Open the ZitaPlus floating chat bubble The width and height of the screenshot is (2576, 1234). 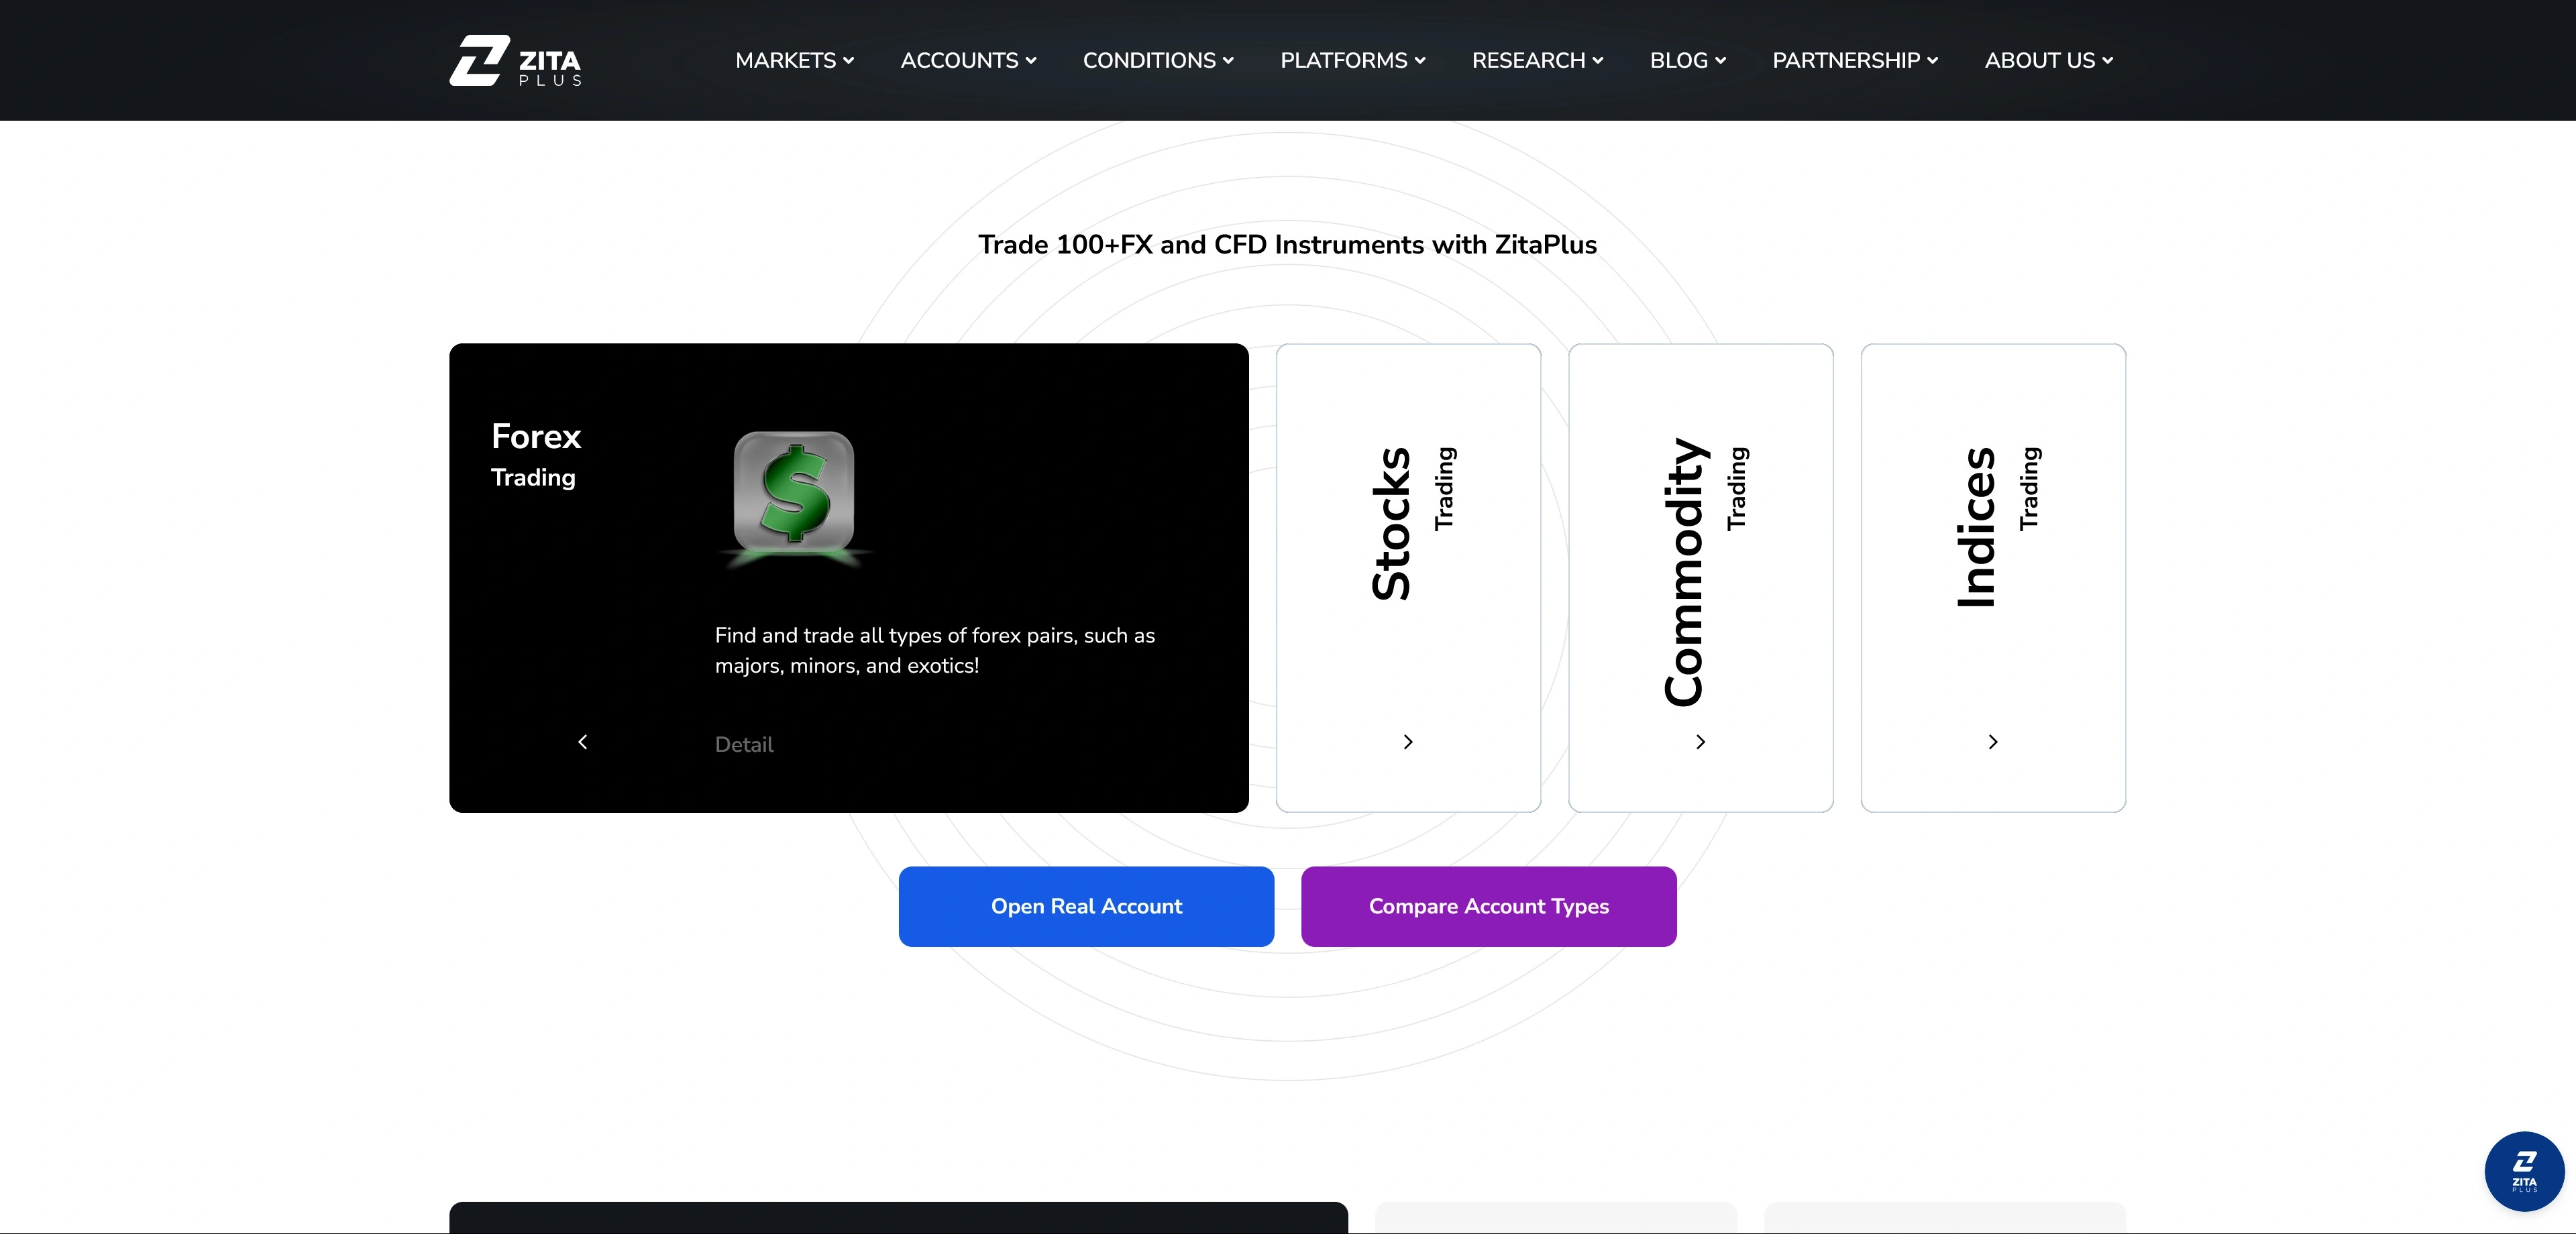tap(2523, 1170)
